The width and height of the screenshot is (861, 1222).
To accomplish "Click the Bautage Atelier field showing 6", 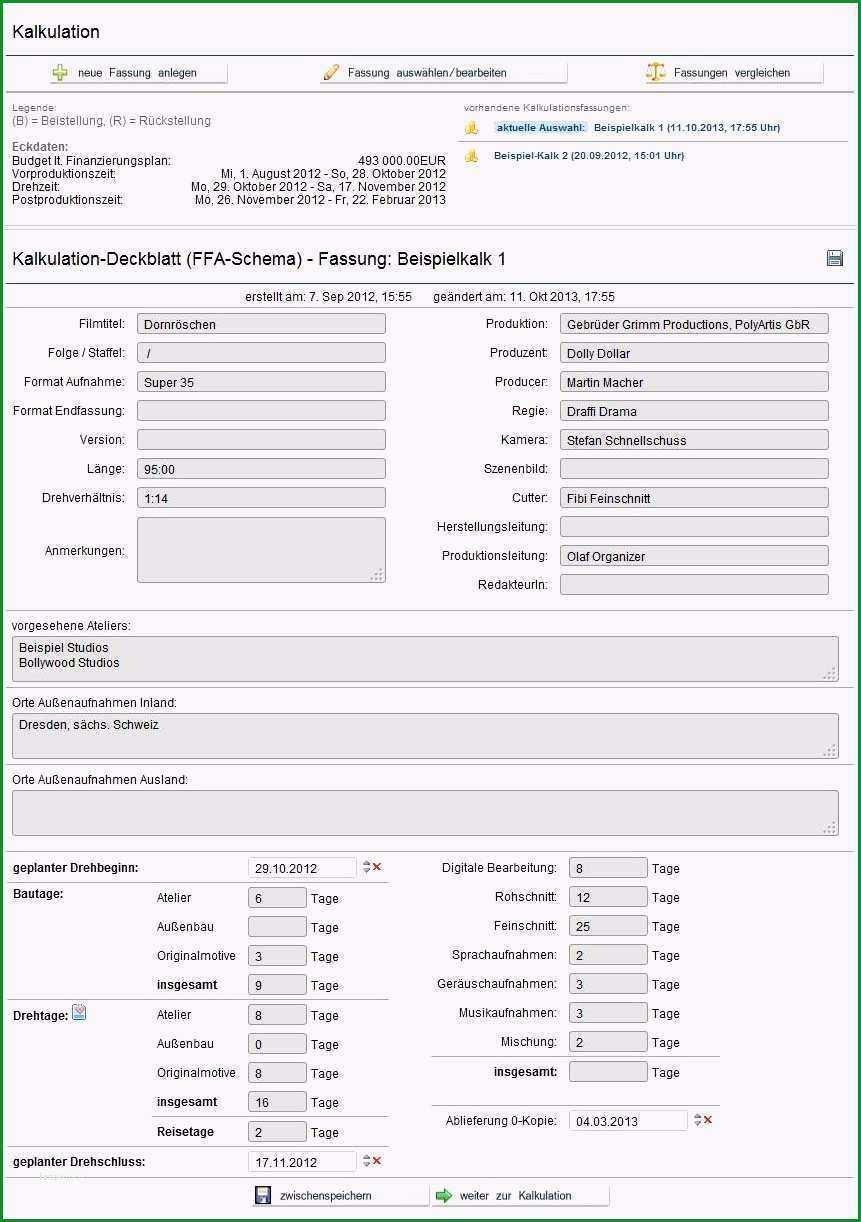I will (x=277, y=898).
